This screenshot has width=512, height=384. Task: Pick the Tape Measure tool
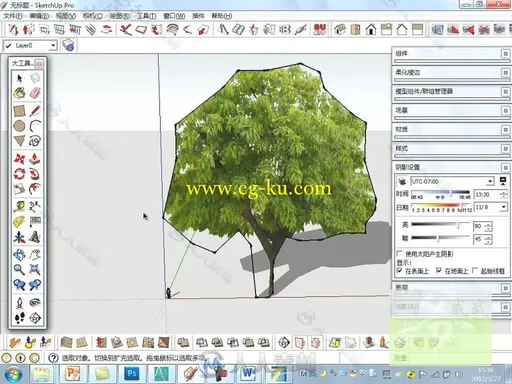[x=19, y=206]
